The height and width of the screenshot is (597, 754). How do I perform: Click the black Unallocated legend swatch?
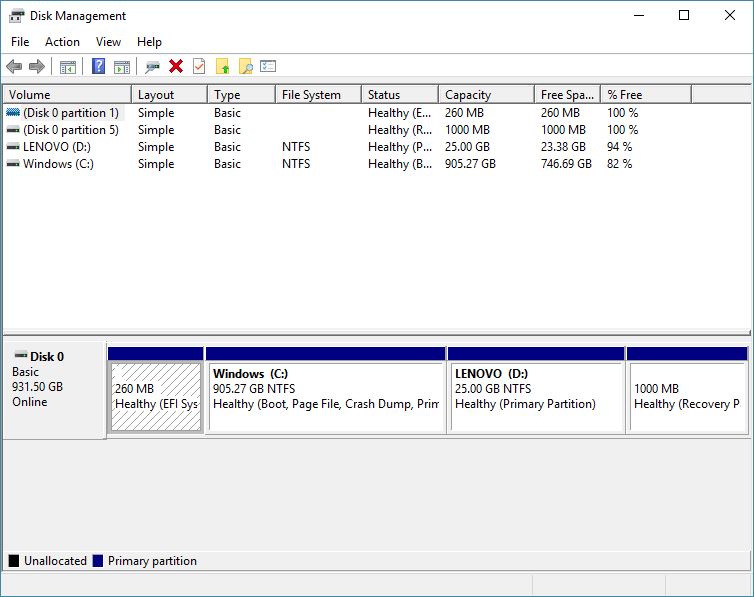coord(14,560)
